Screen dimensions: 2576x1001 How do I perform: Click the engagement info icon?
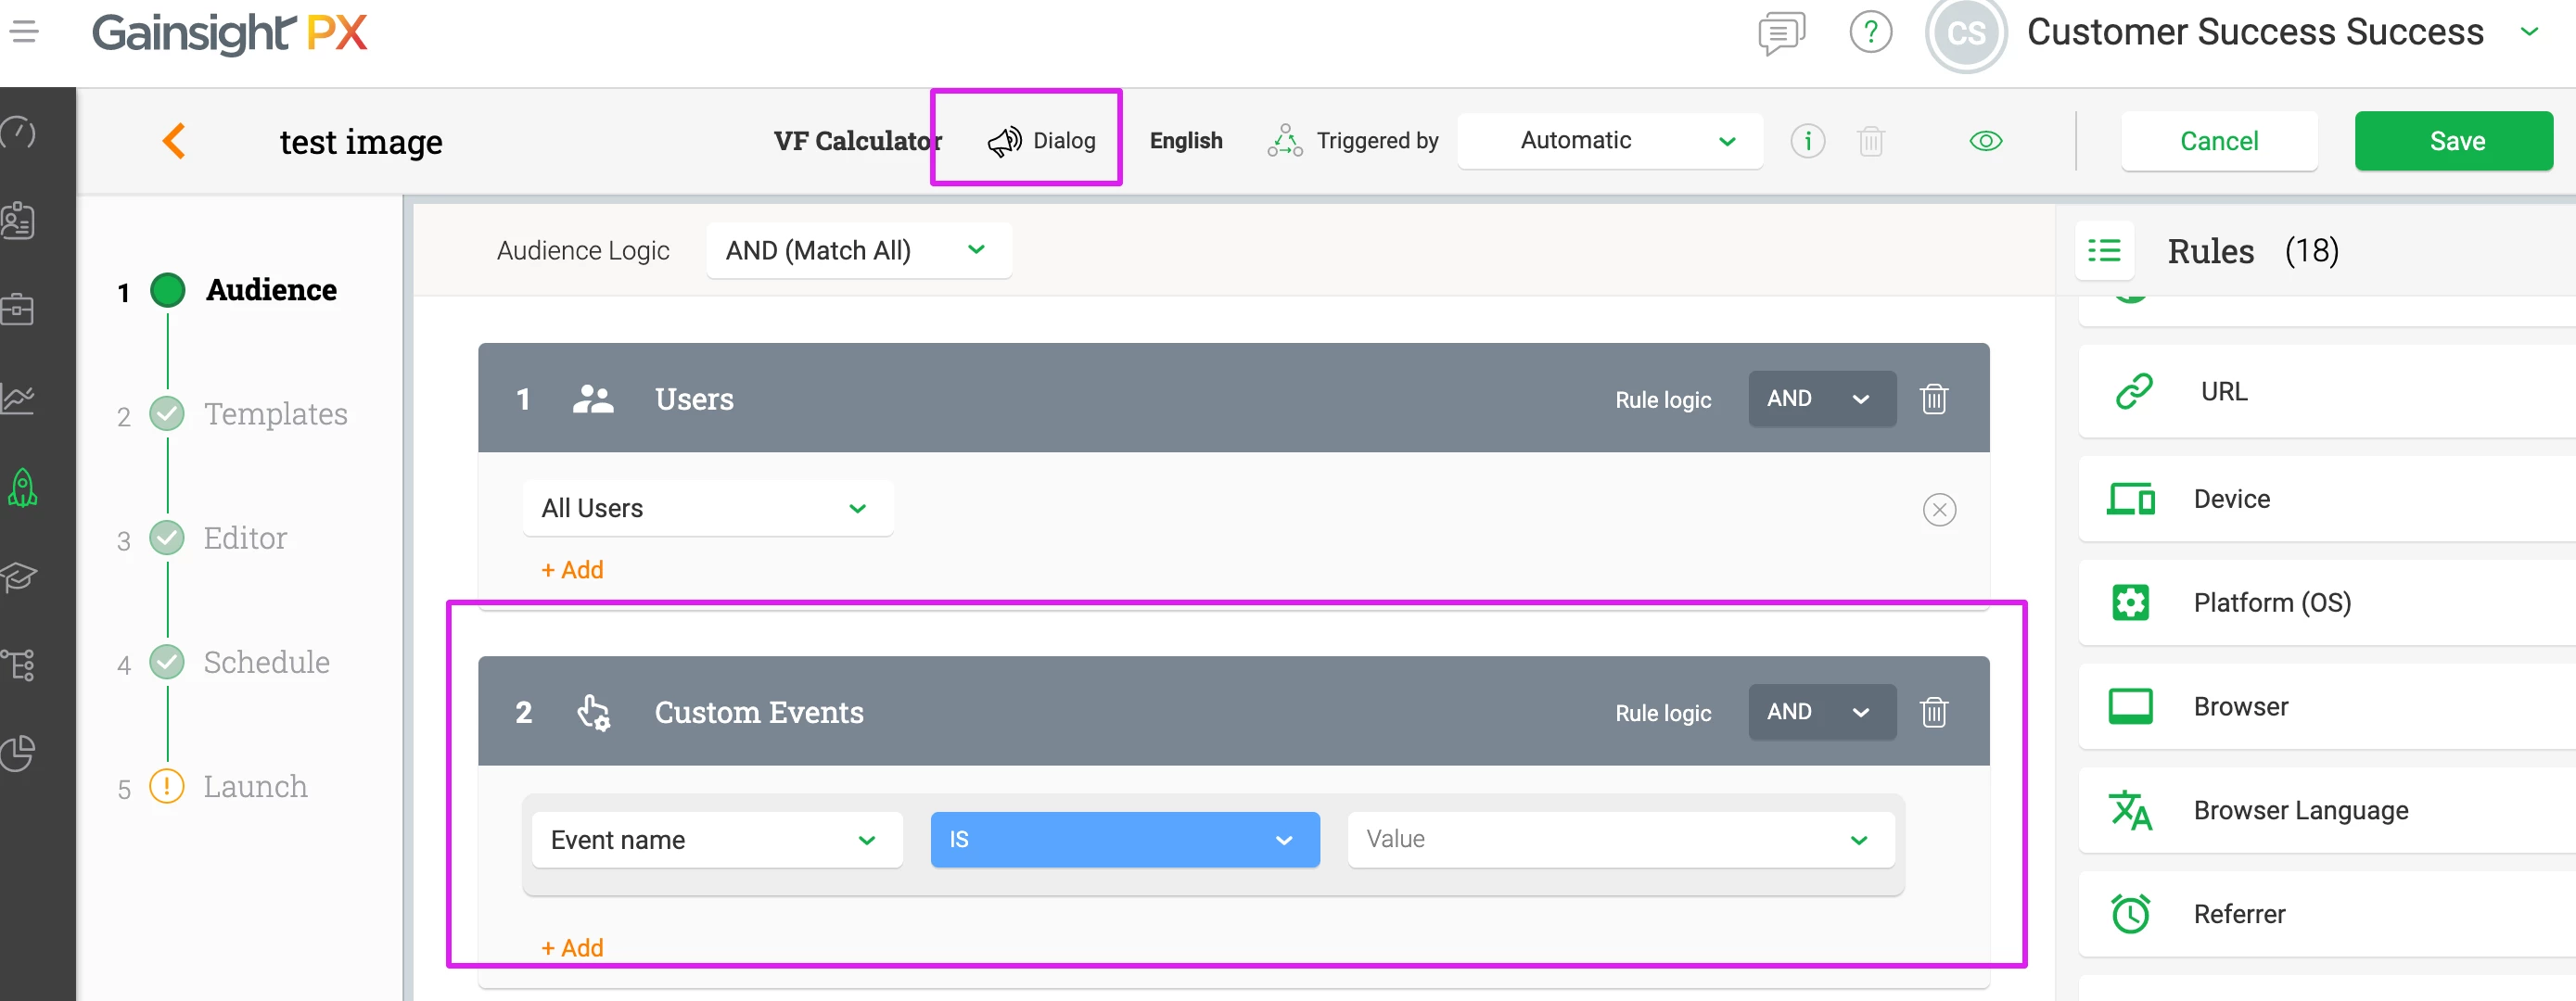(1807, 141)
